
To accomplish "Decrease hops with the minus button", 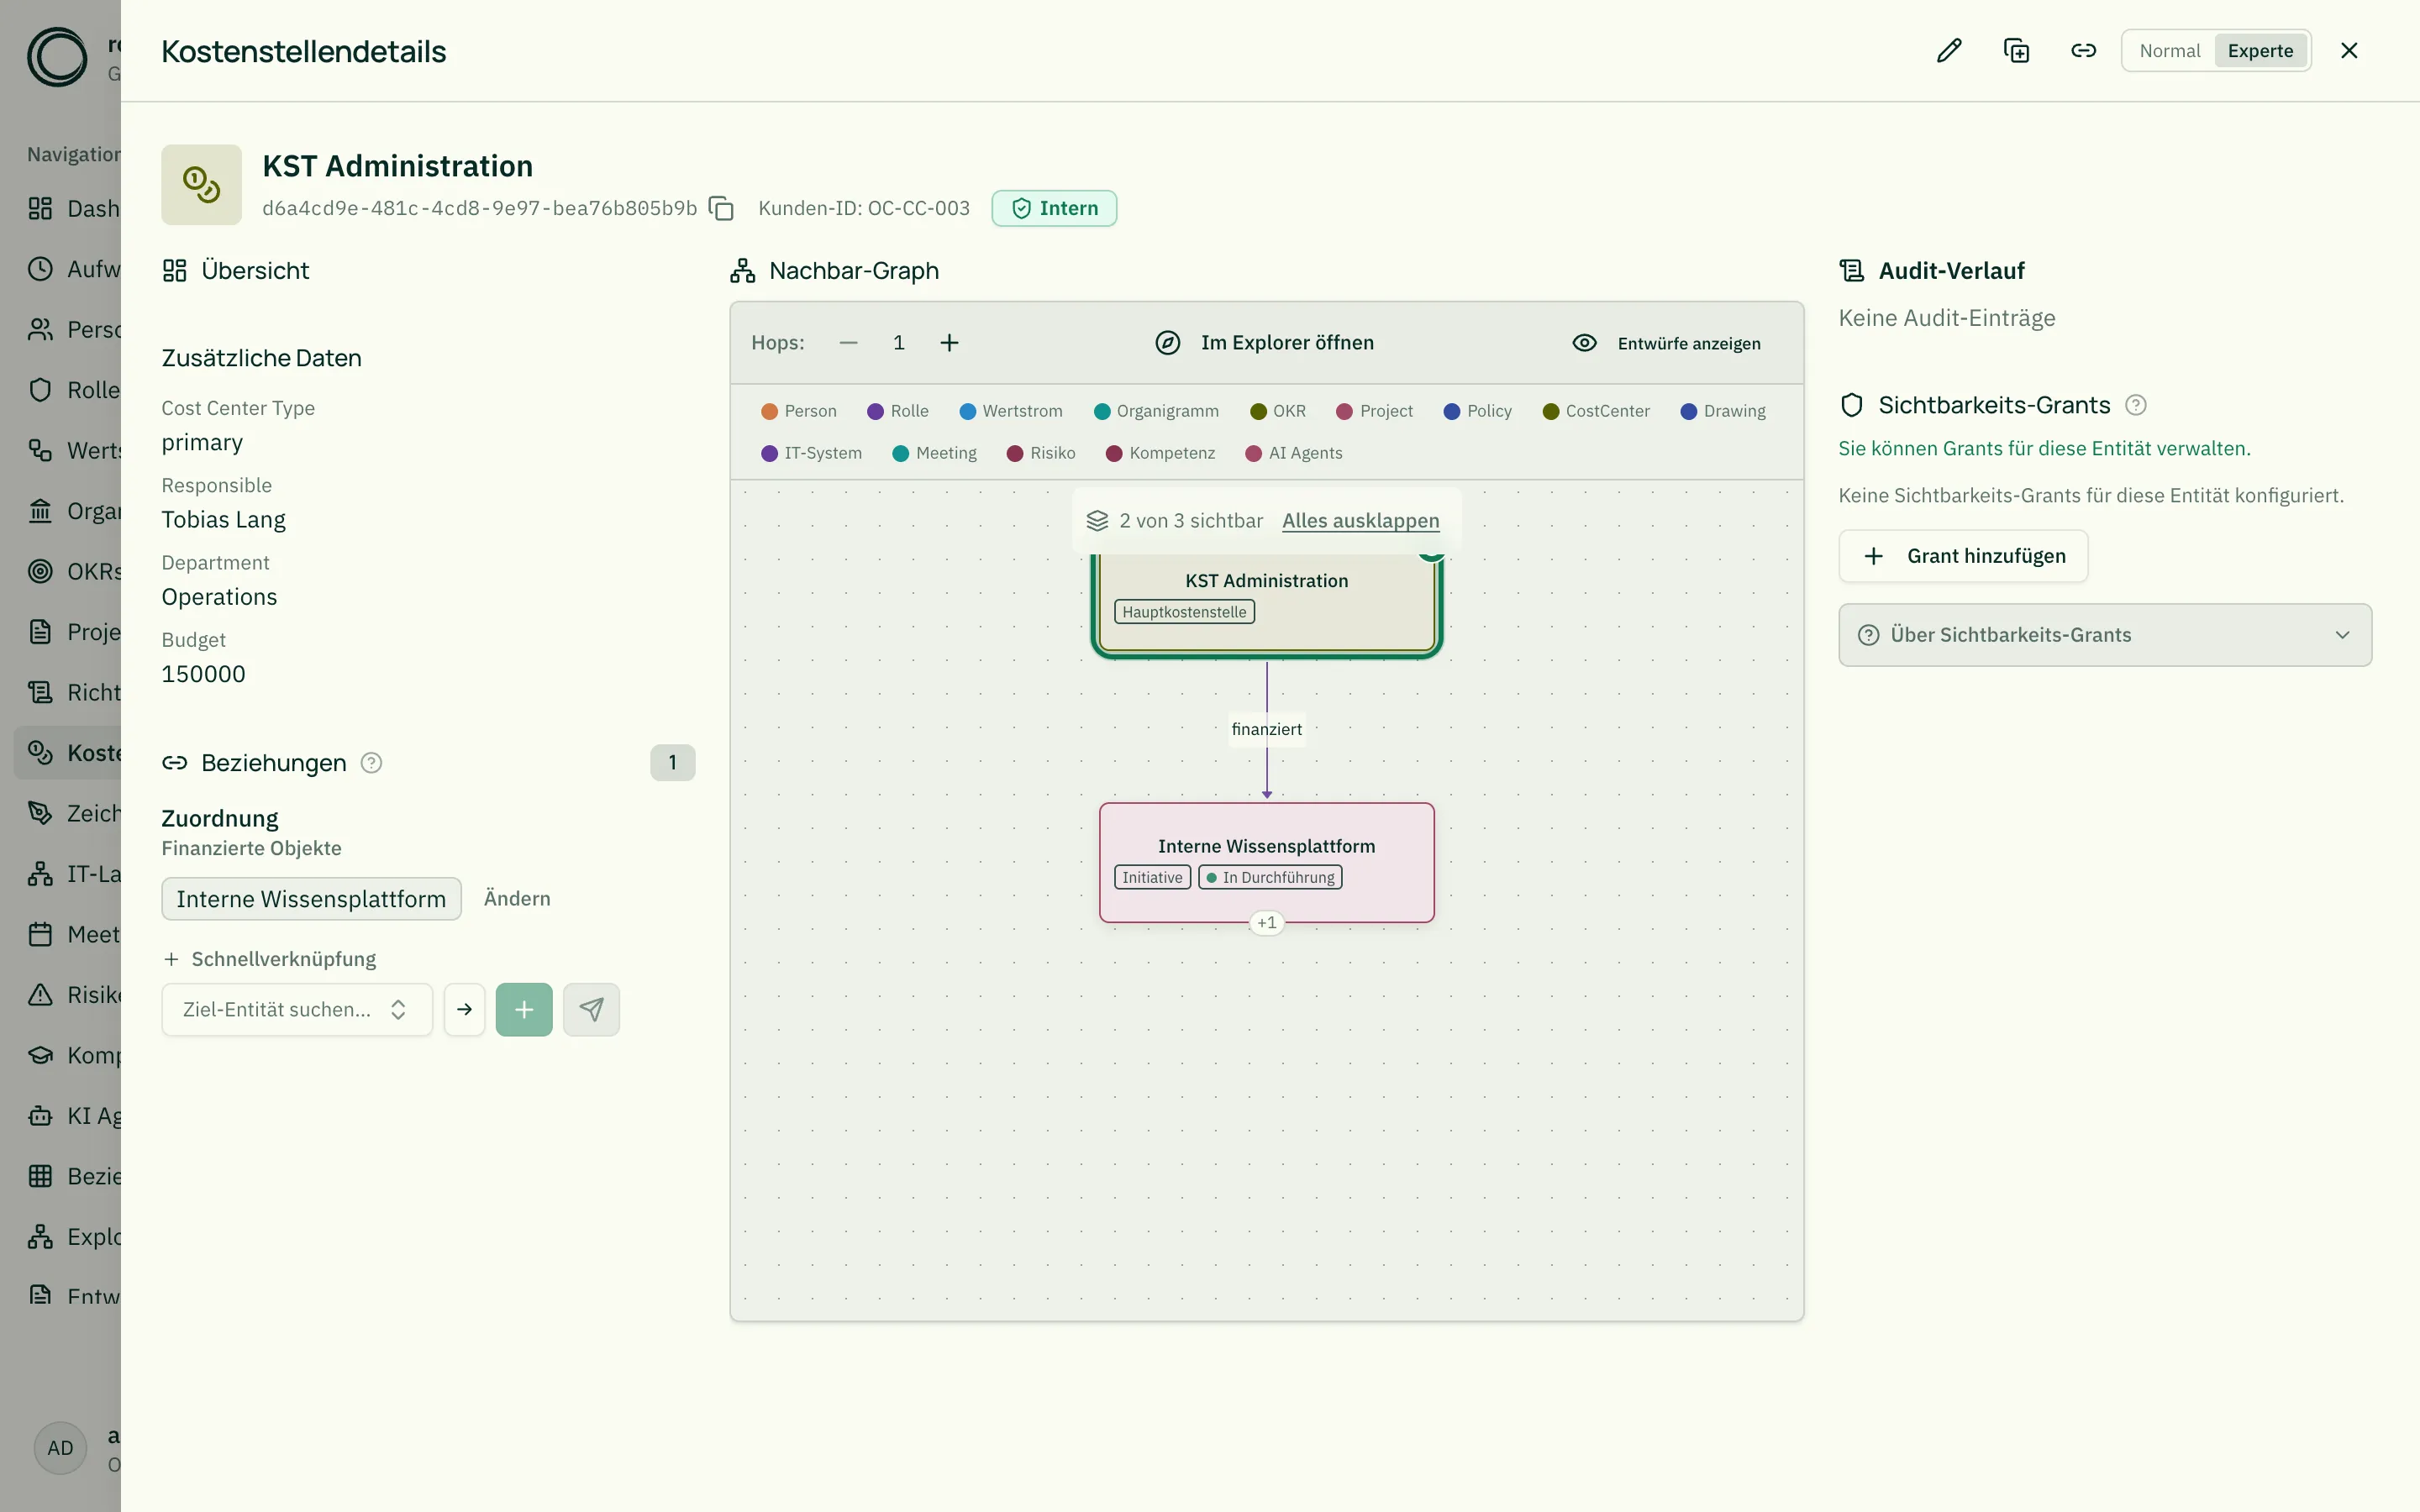I will point(848,343).
